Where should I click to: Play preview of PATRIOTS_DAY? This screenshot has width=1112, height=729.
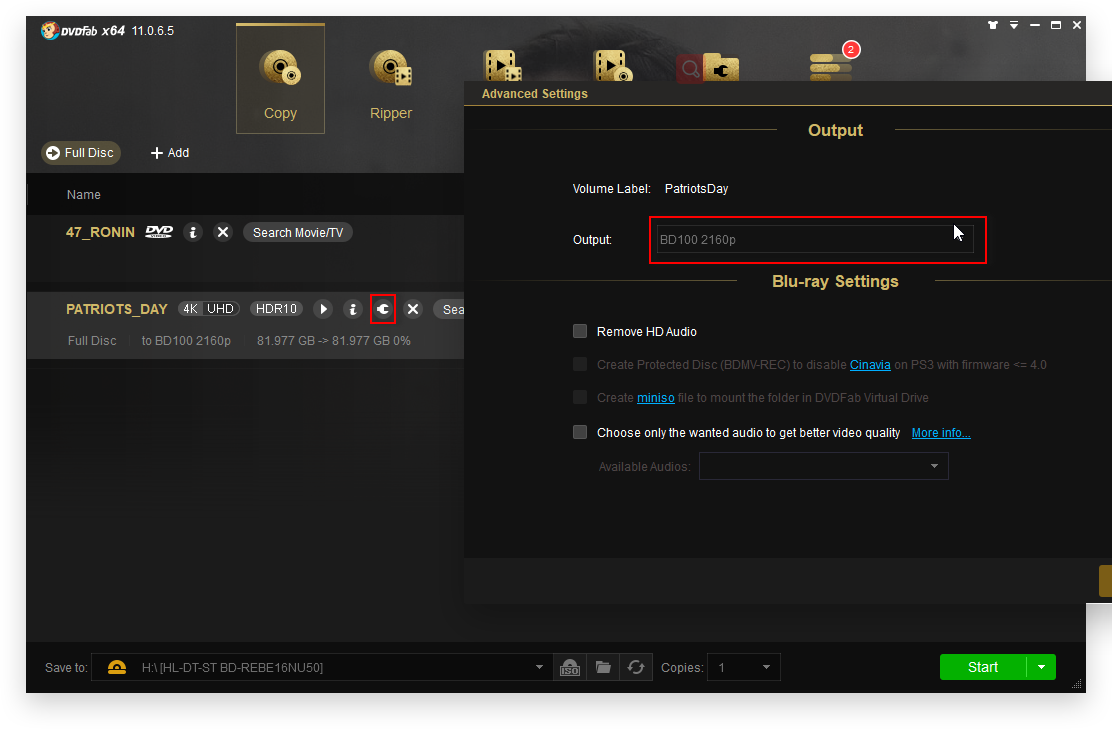[323, 309]
